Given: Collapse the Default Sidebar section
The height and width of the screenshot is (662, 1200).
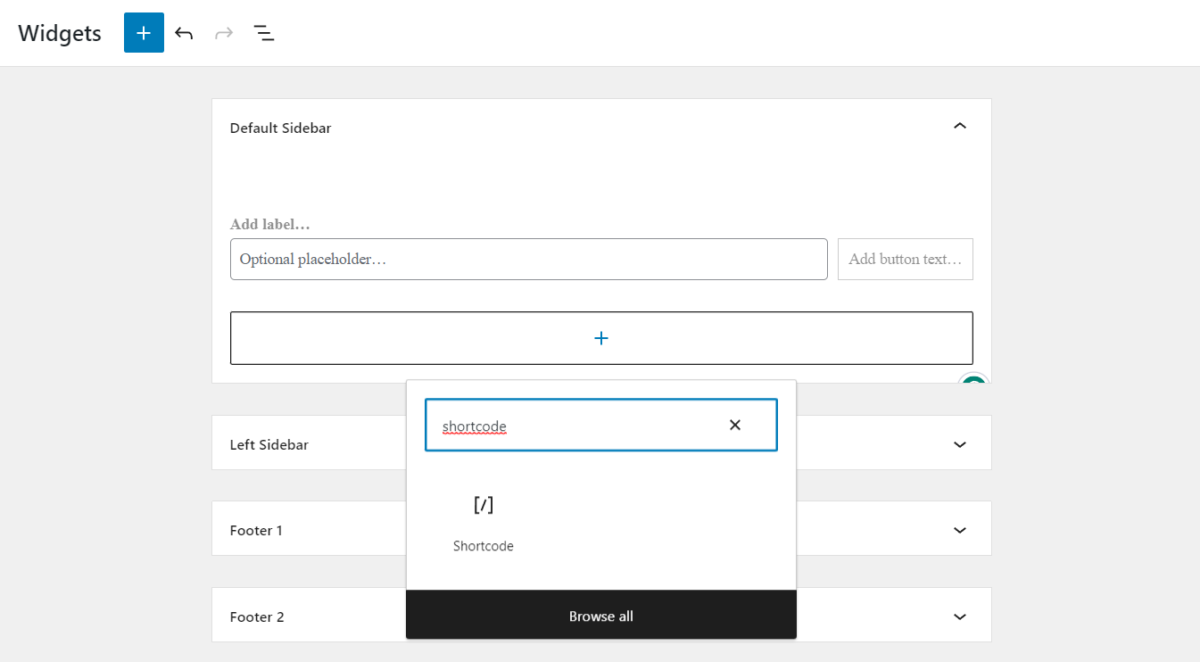Looking at the screenshot, I should 959,126.
